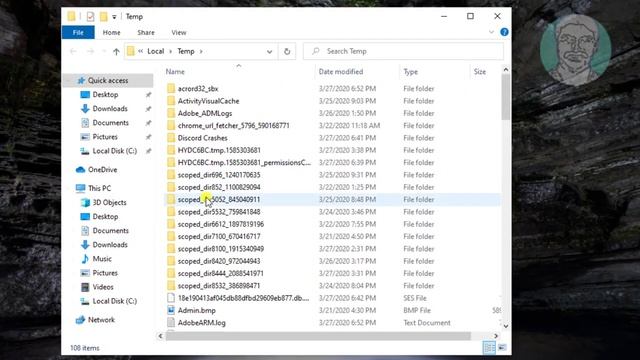Viewport: 640px width, 360px height.
Task: Sort by the Name column header
Action: [x=175, y=71]
